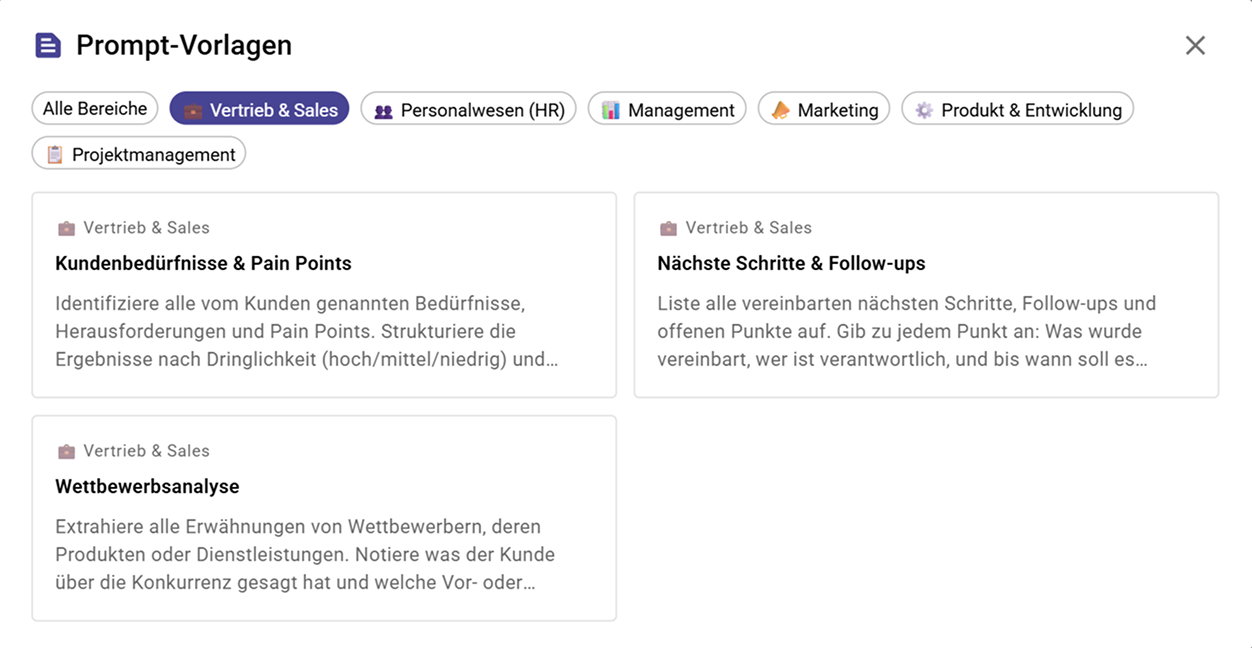Click the megaphone icon in Marketing chip

click(780, 110)
